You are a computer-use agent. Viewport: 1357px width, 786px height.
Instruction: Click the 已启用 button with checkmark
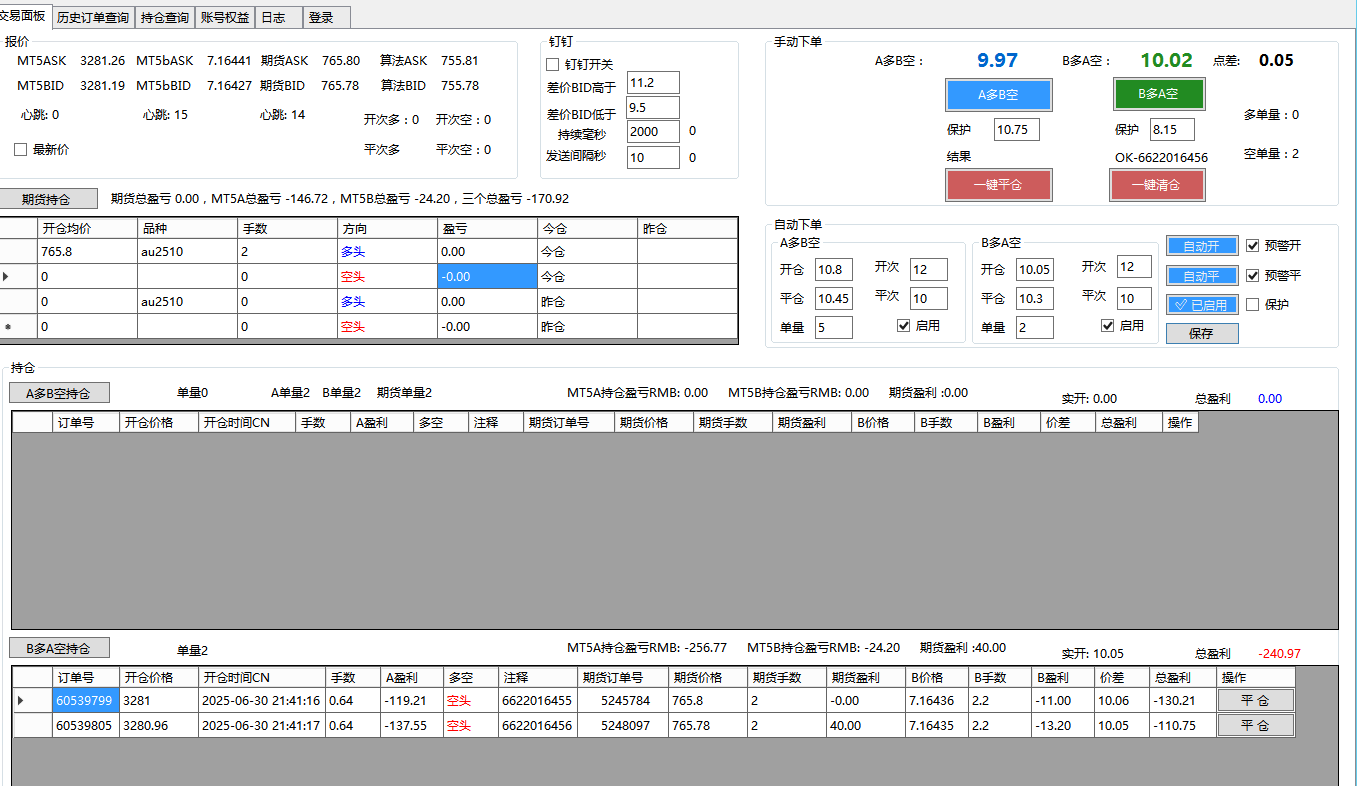pos(1201,304)
